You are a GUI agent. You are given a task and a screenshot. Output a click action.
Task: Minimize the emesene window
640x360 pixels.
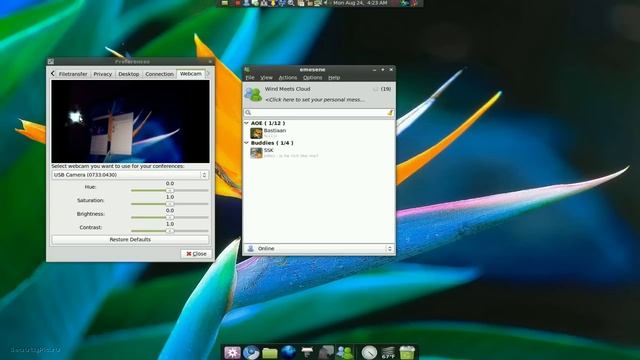[x=374, y=70]
